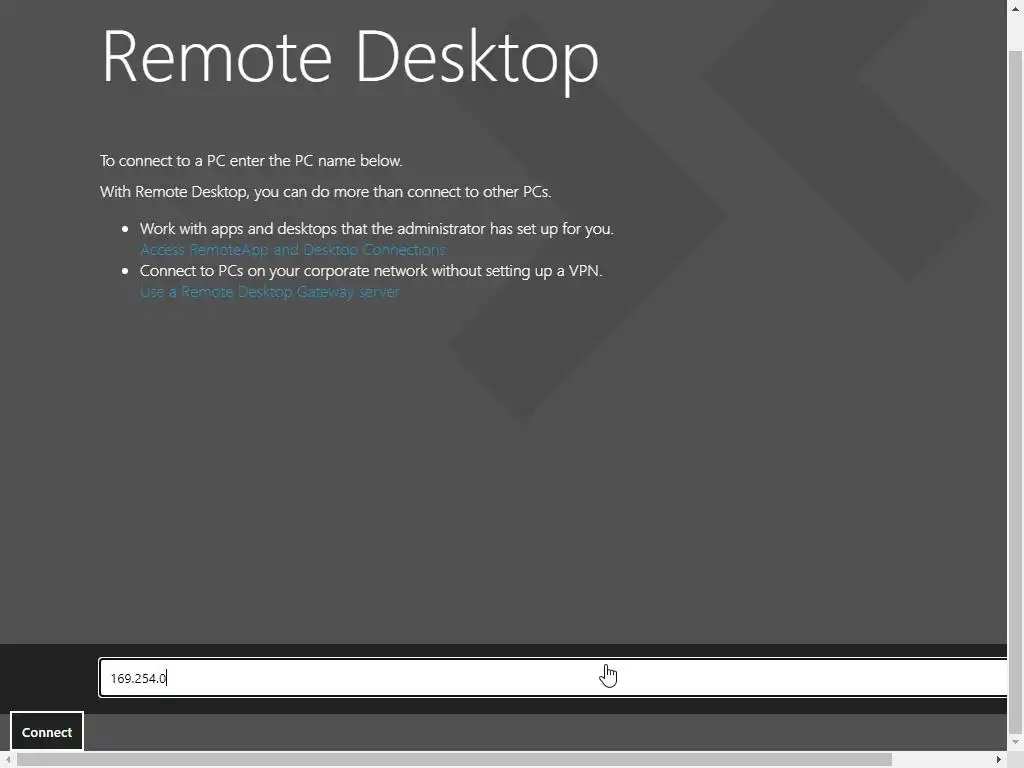The width and height of the screenshot is (1024, 768).
Task: Click the Connect button
Action: [x=47, y=732]
